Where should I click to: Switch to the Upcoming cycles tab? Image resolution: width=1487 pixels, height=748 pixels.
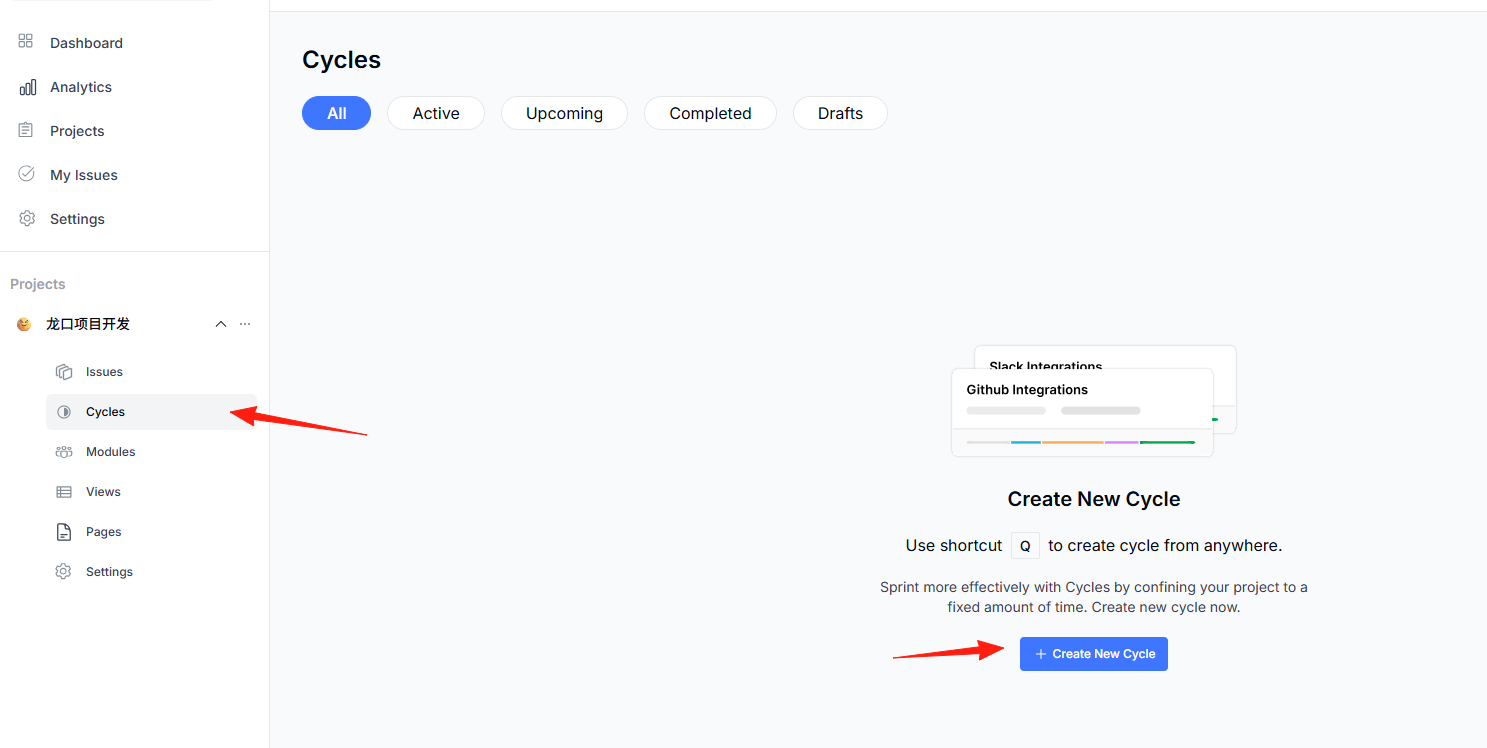point(564,113)
